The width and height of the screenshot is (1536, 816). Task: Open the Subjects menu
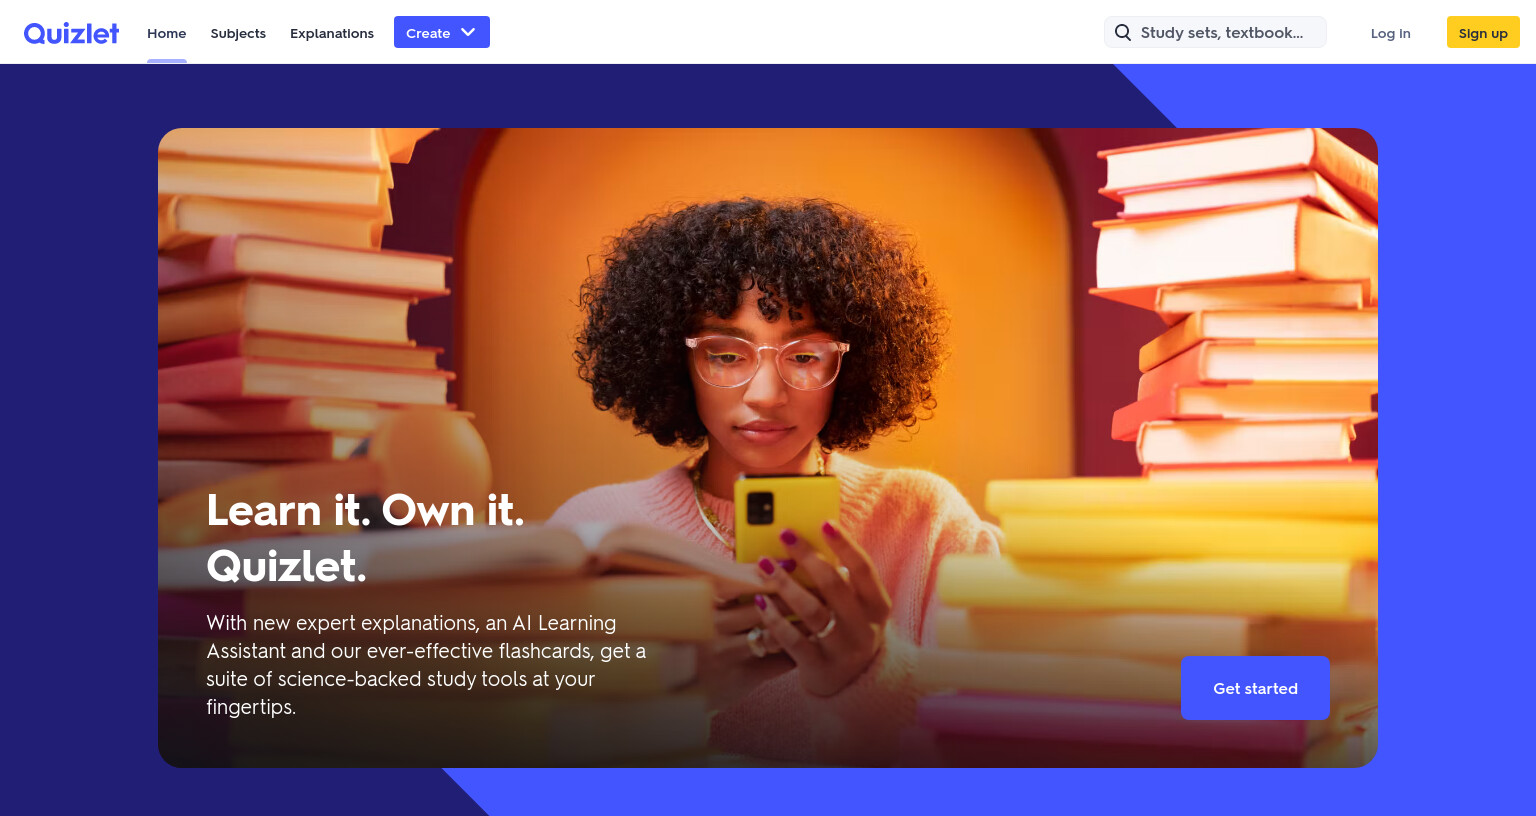[x=238, y=33]
